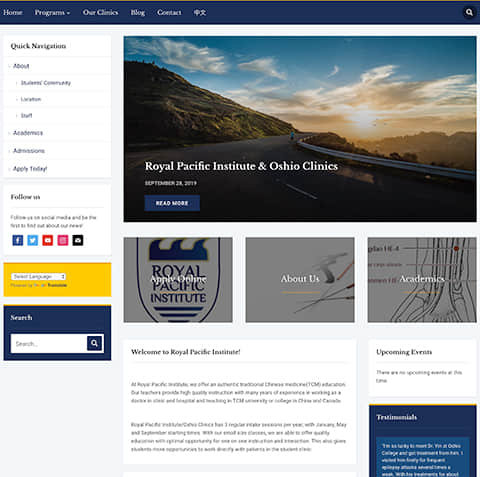Open Staff in Quick Navigation
Viewport: 480px width, 477px height.
pos(26,115)
